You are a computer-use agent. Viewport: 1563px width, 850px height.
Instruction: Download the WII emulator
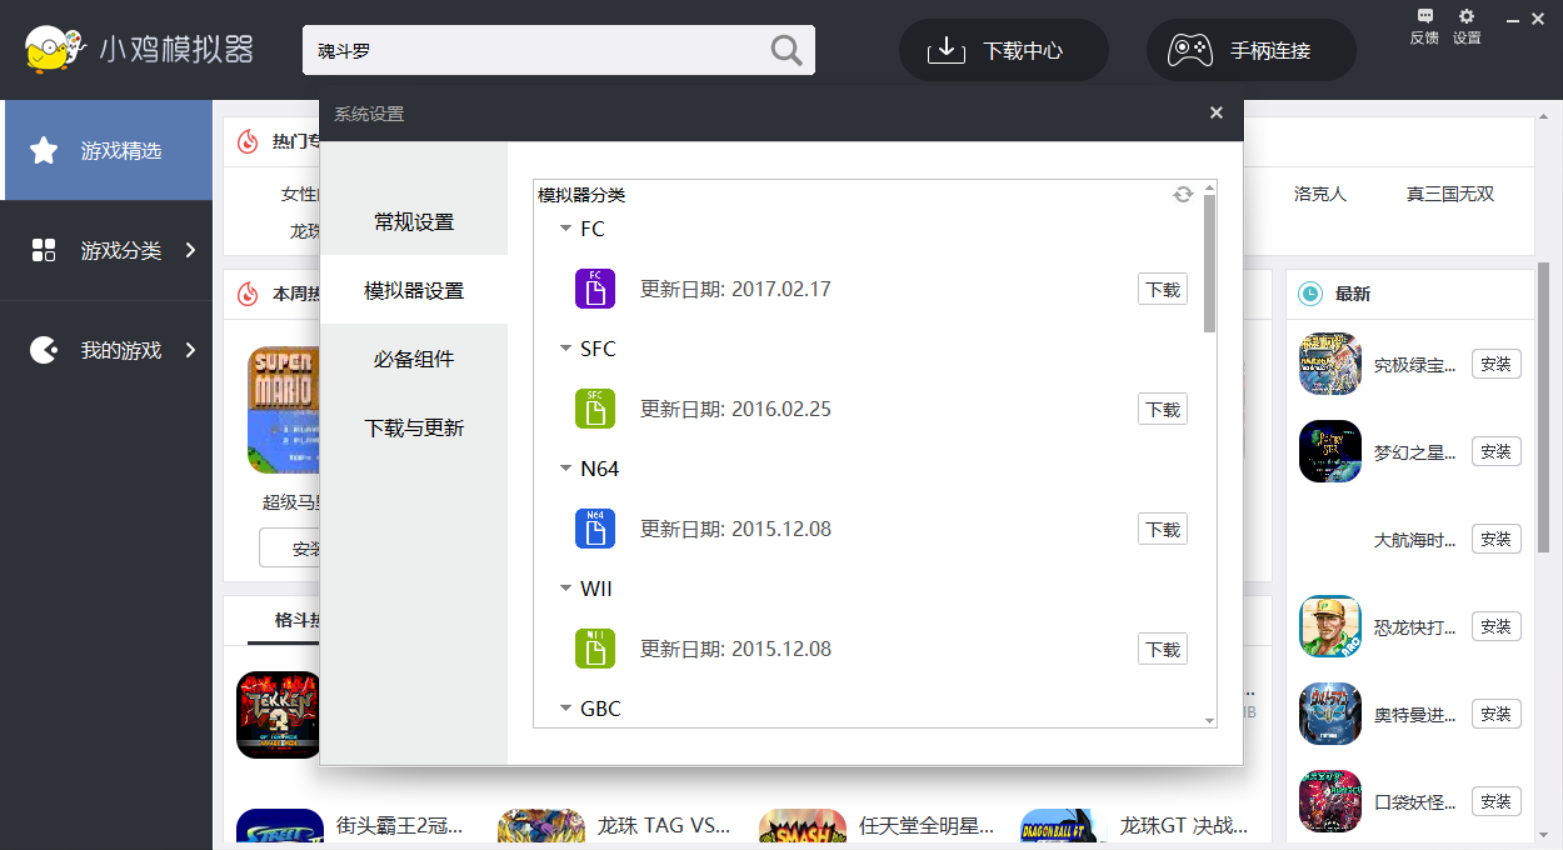(x=1162, y=649)
